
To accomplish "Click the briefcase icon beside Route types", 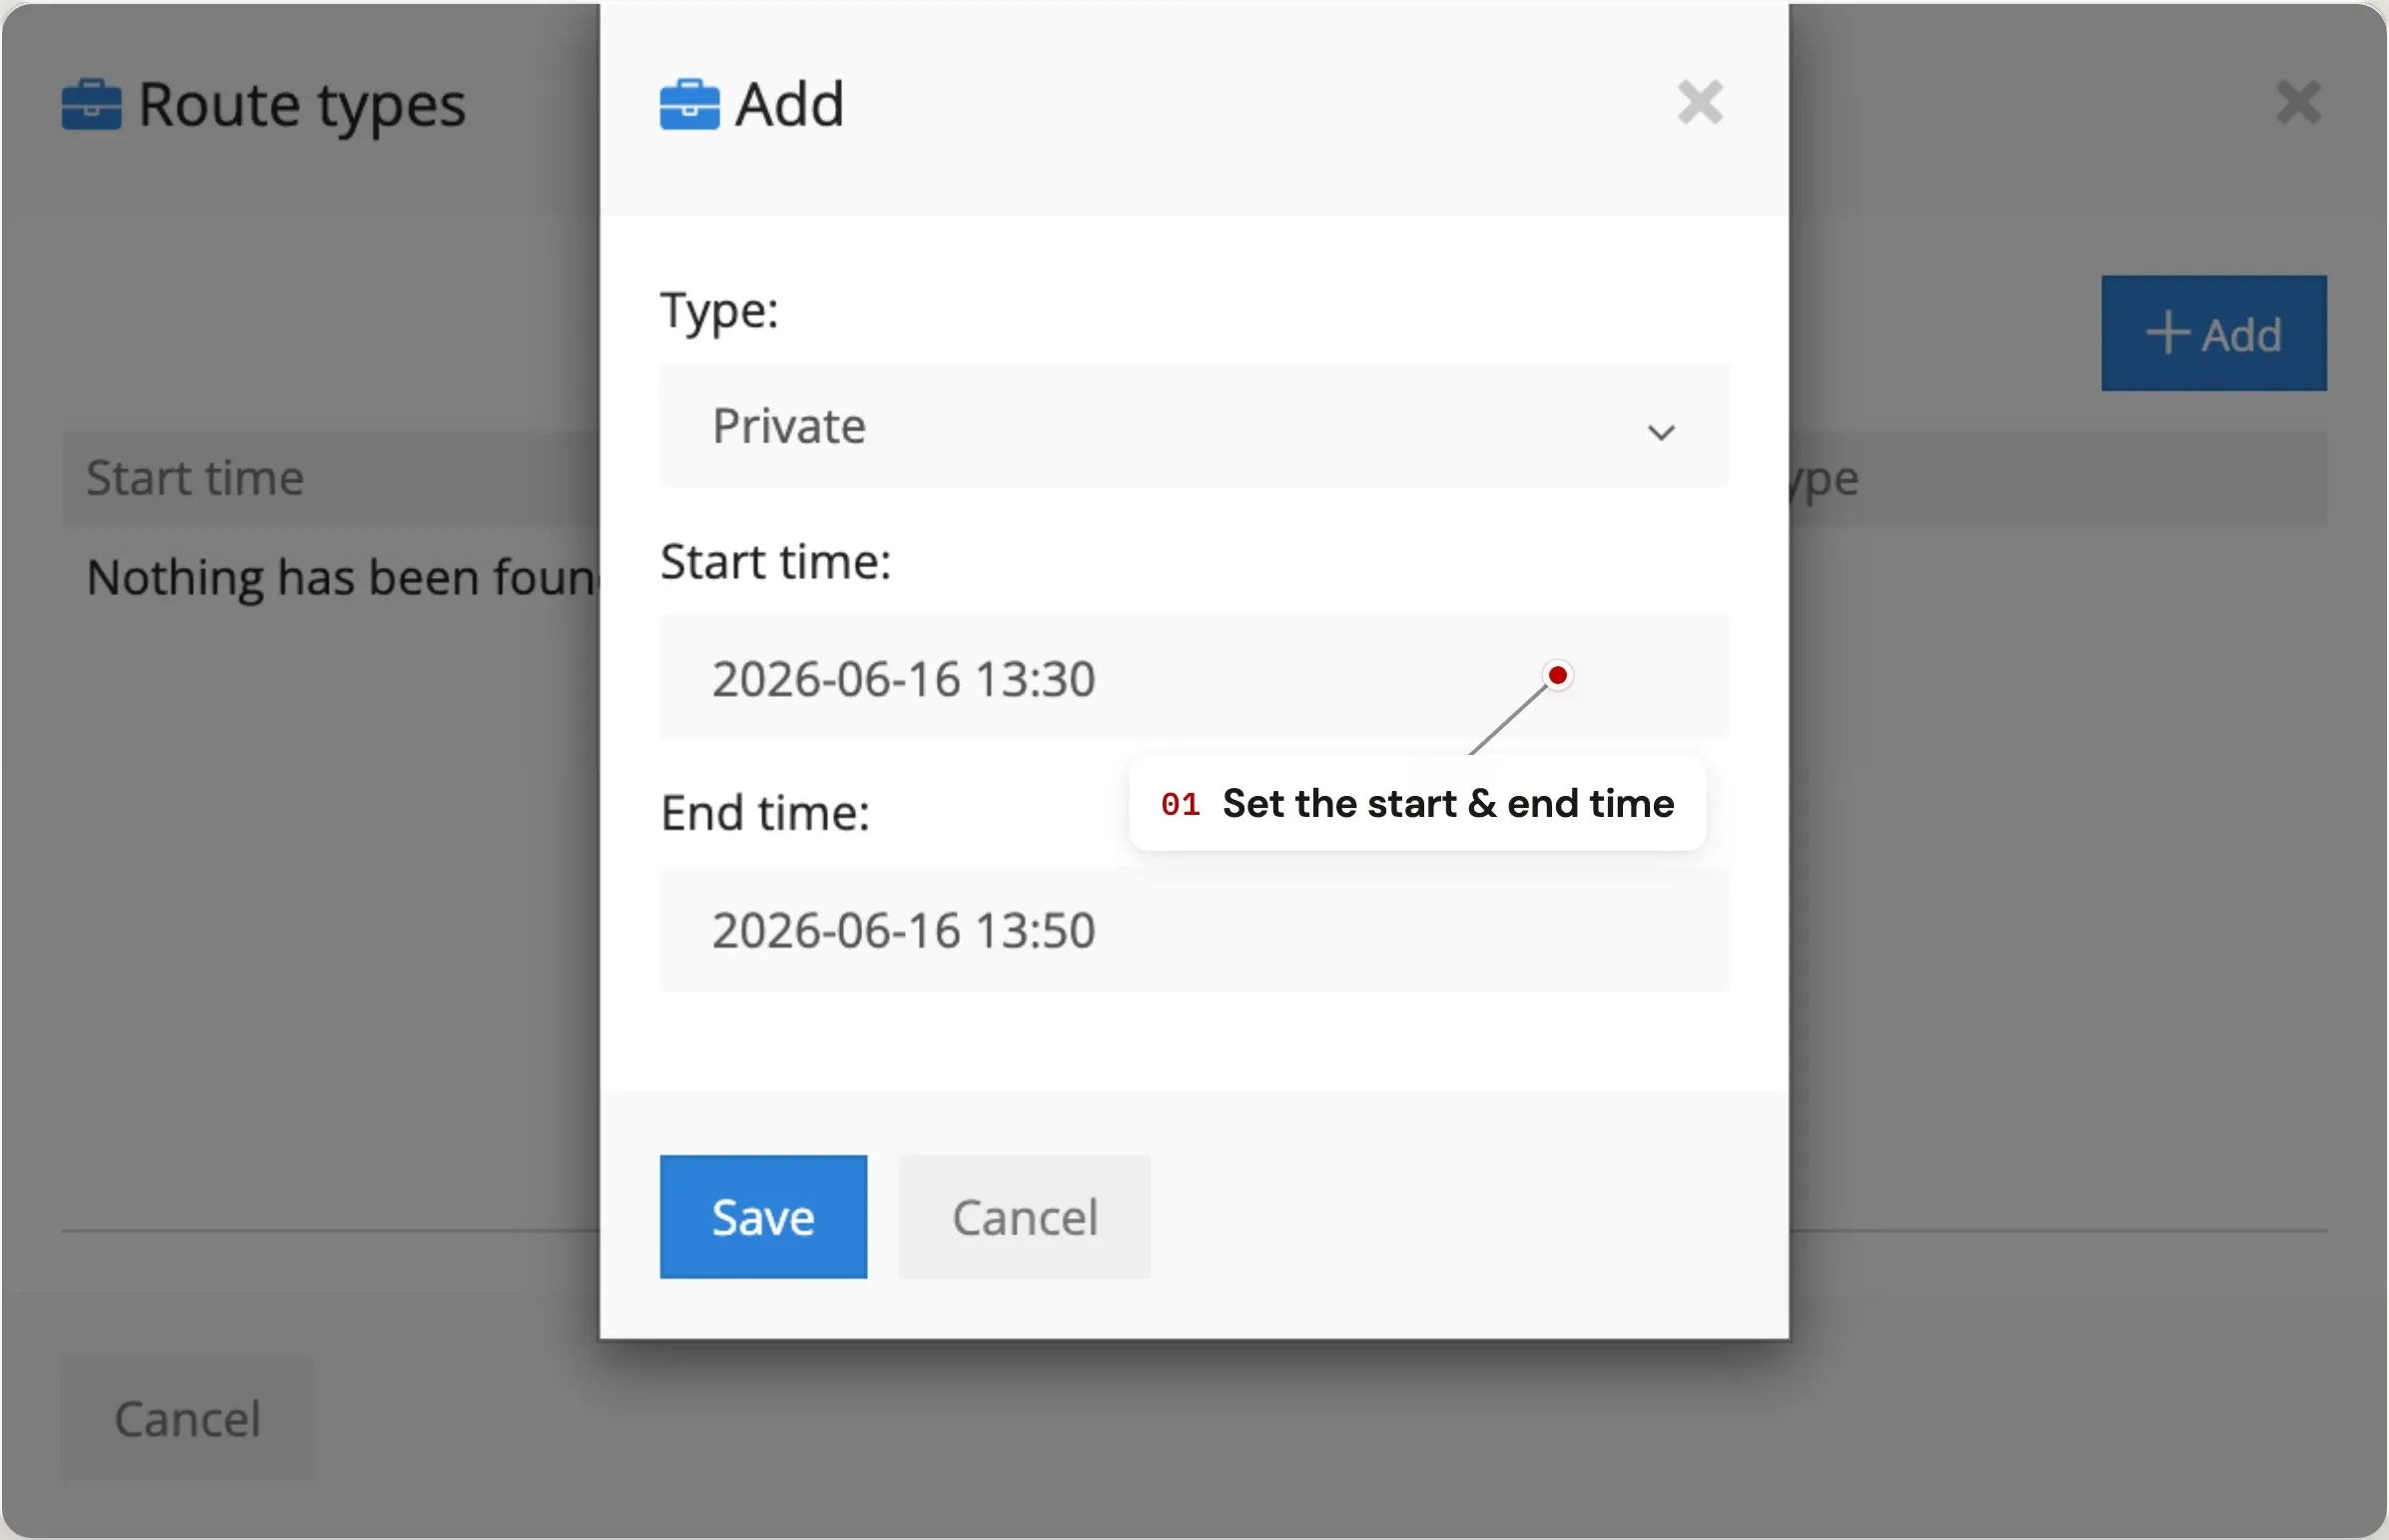I will [x=91, y=104].
